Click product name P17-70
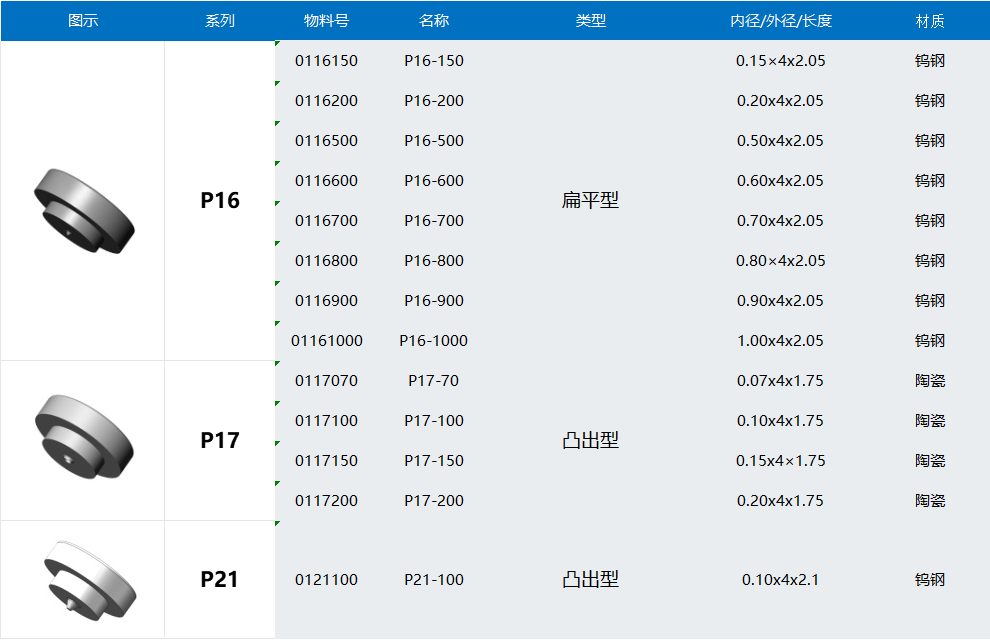This screenshot has height=640, width=990. click(x=434, y=381)
